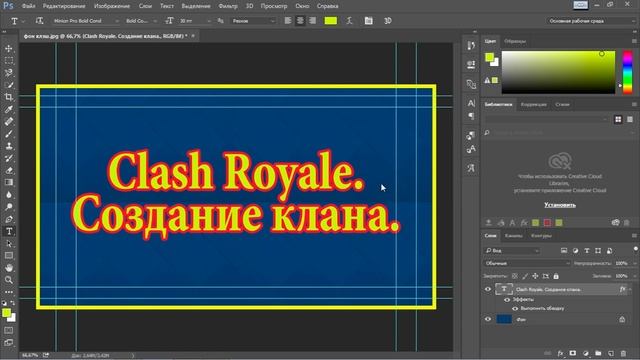640x360 pixels.
Task: Open the font family dropdown Minion Pro
Action: (x=85, y=21)
